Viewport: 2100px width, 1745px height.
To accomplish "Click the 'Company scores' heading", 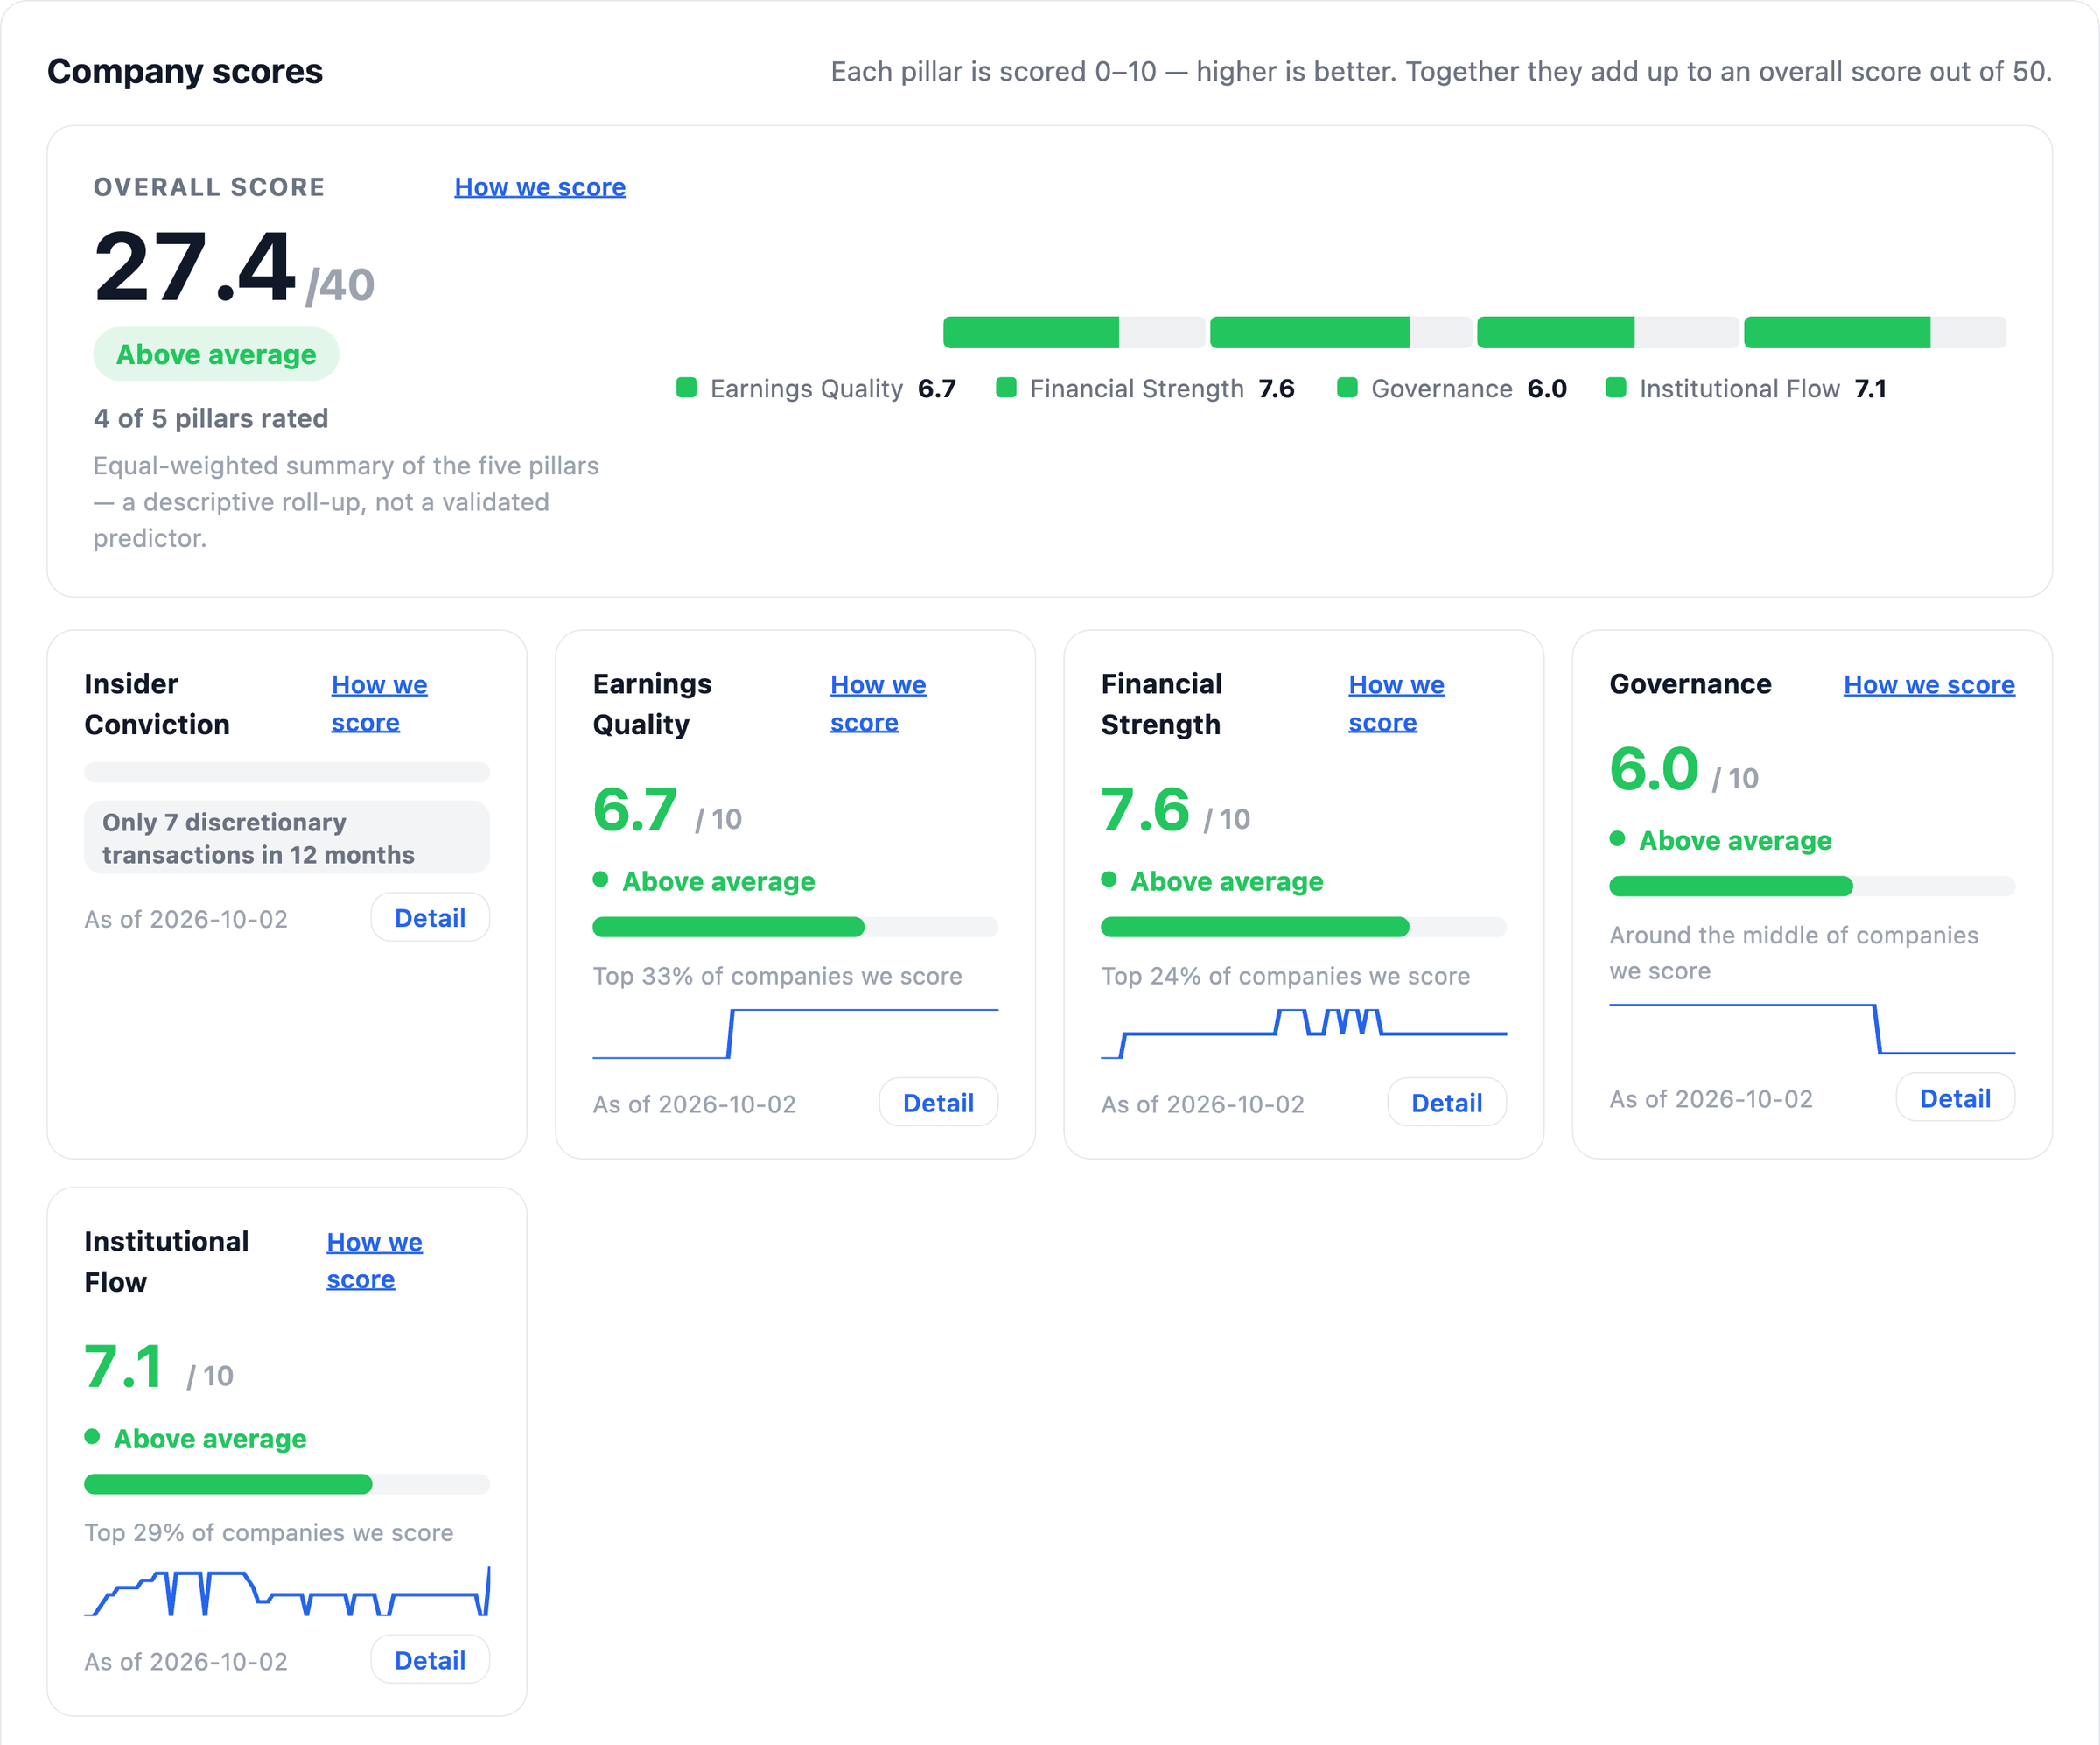I will 185,71.
